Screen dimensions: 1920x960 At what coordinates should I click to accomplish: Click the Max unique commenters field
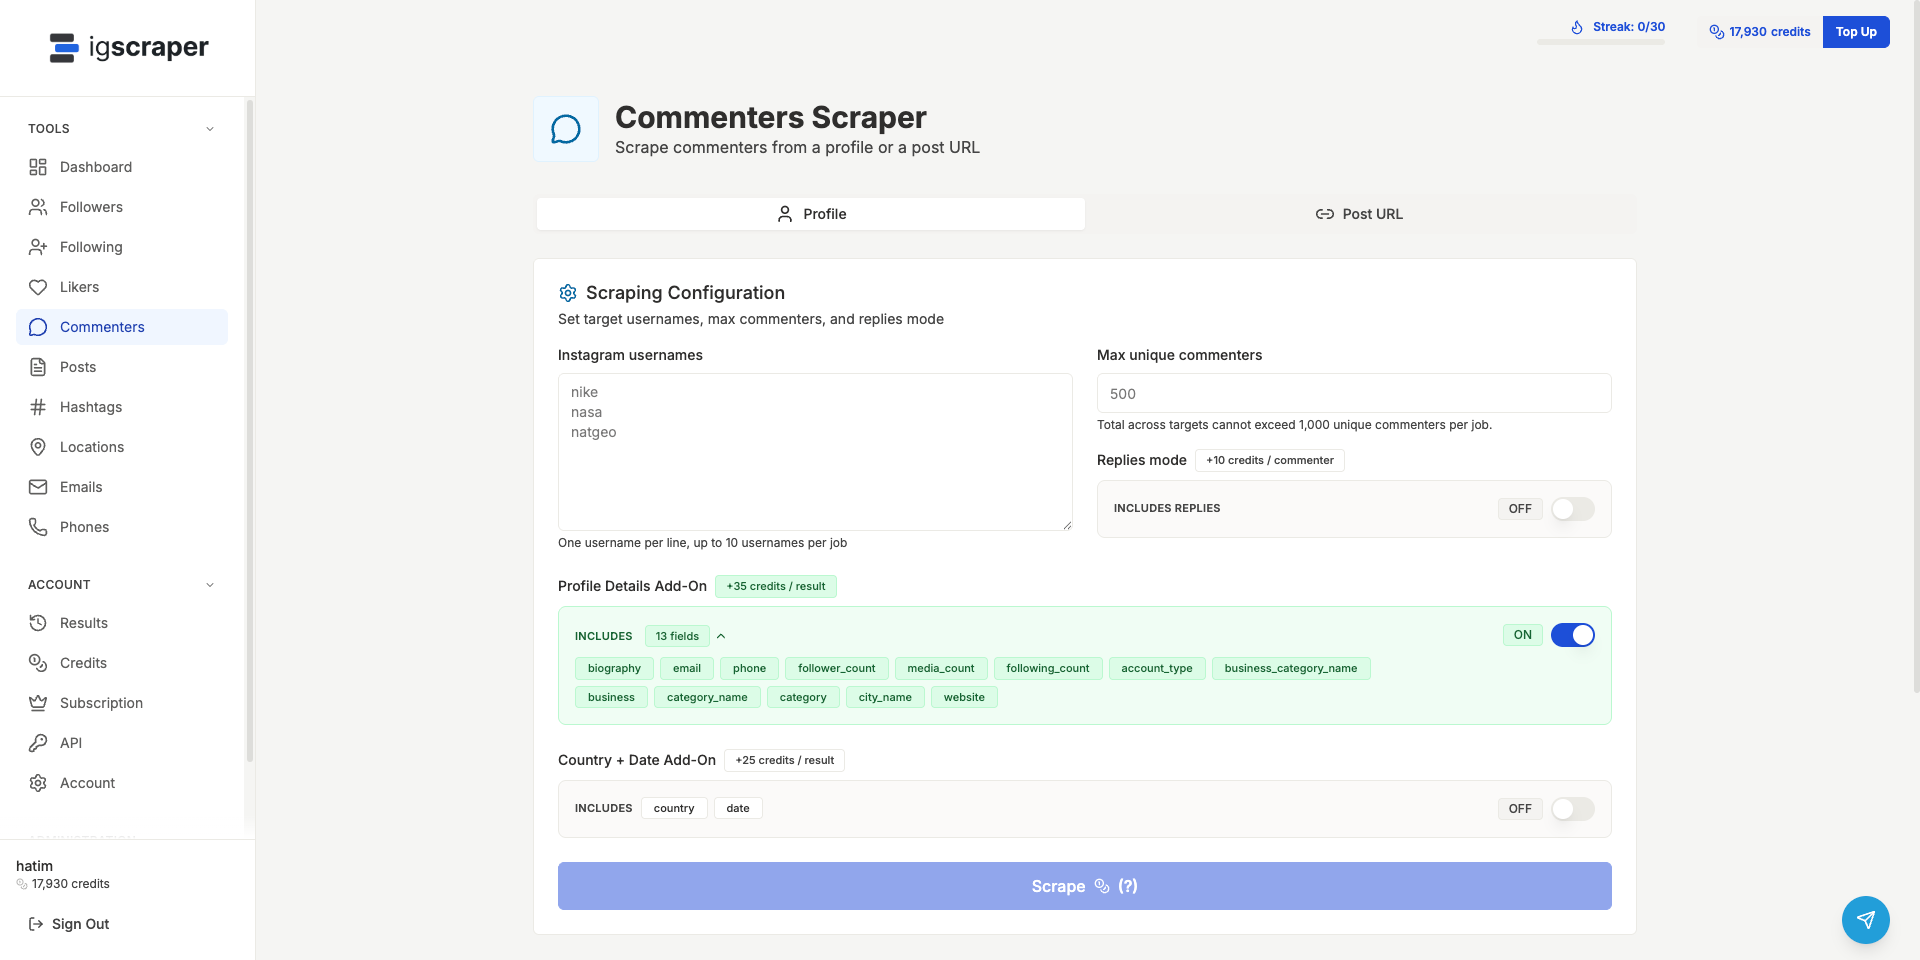click(1354, 393)
